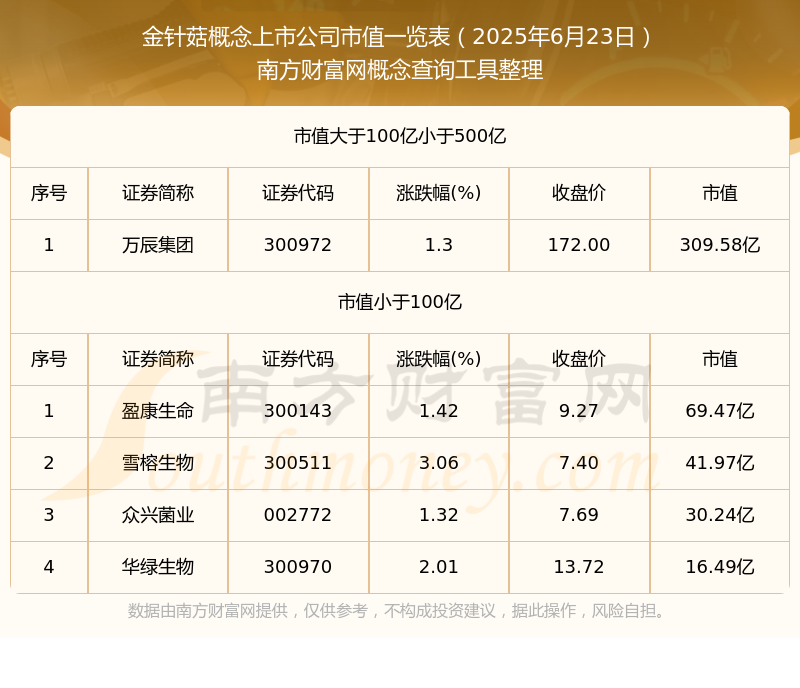Click 收盘价 header in the upper table
The width and height of the screenshot is (800, 688).
pos(579,193)
